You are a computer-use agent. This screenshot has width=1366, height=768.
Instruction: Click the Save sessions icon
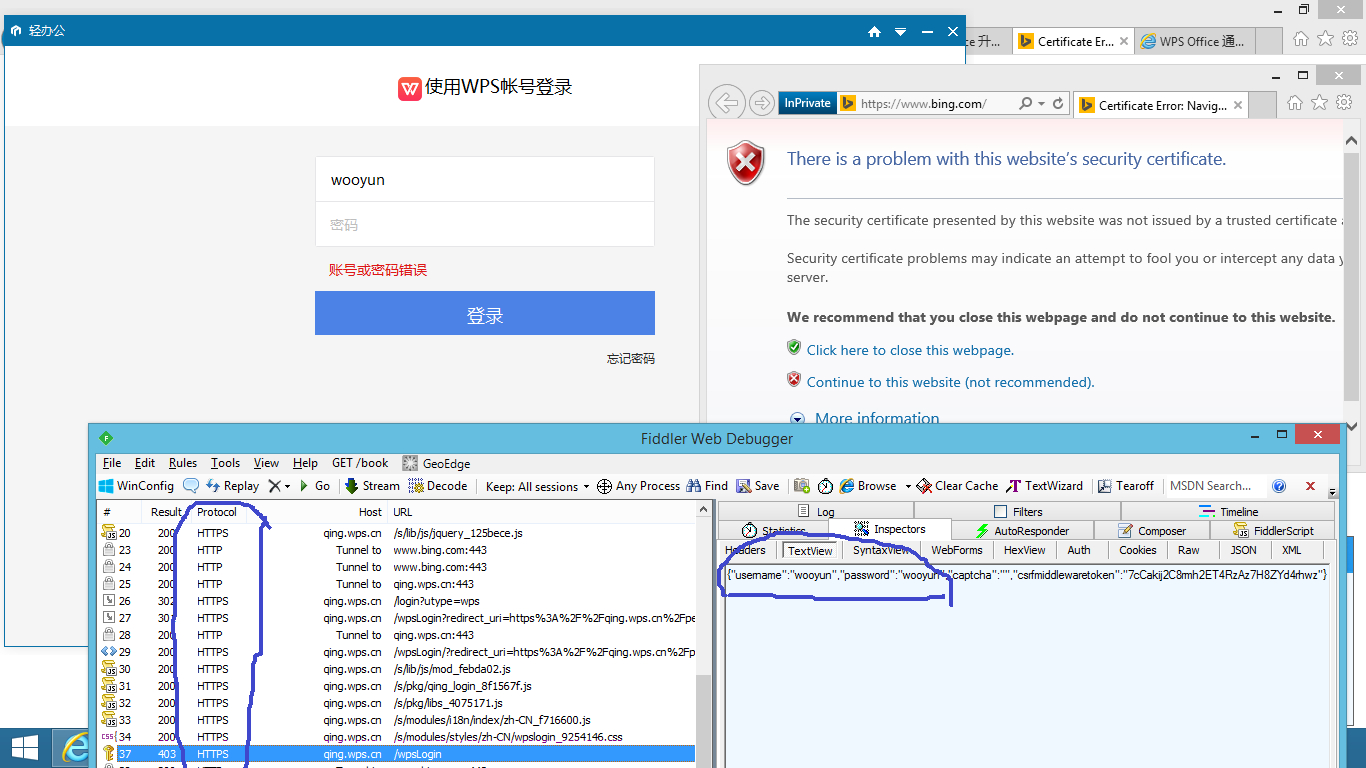pyautogui.click(x=744, y=486)
